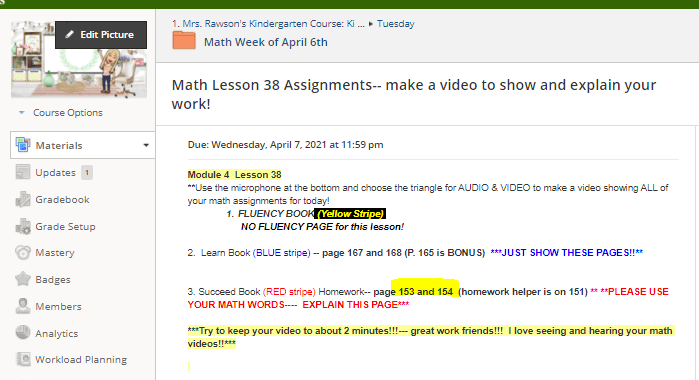Select Workload Planning in the sidebar
This screenshot has height=380, width=699.
coord(81,359)
